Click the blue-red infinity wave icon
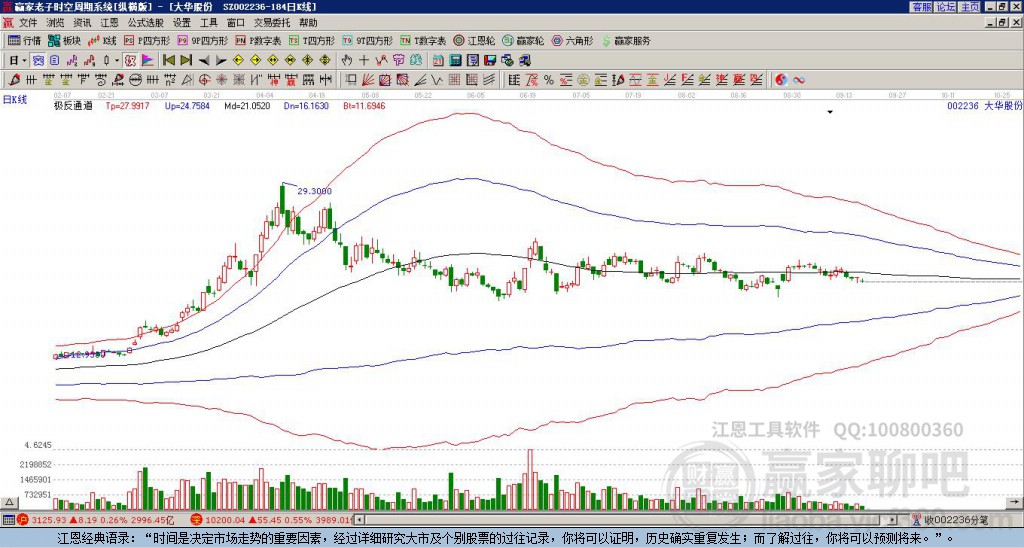The height and width of the screenshot is (548, 1024). pos(799,80)
